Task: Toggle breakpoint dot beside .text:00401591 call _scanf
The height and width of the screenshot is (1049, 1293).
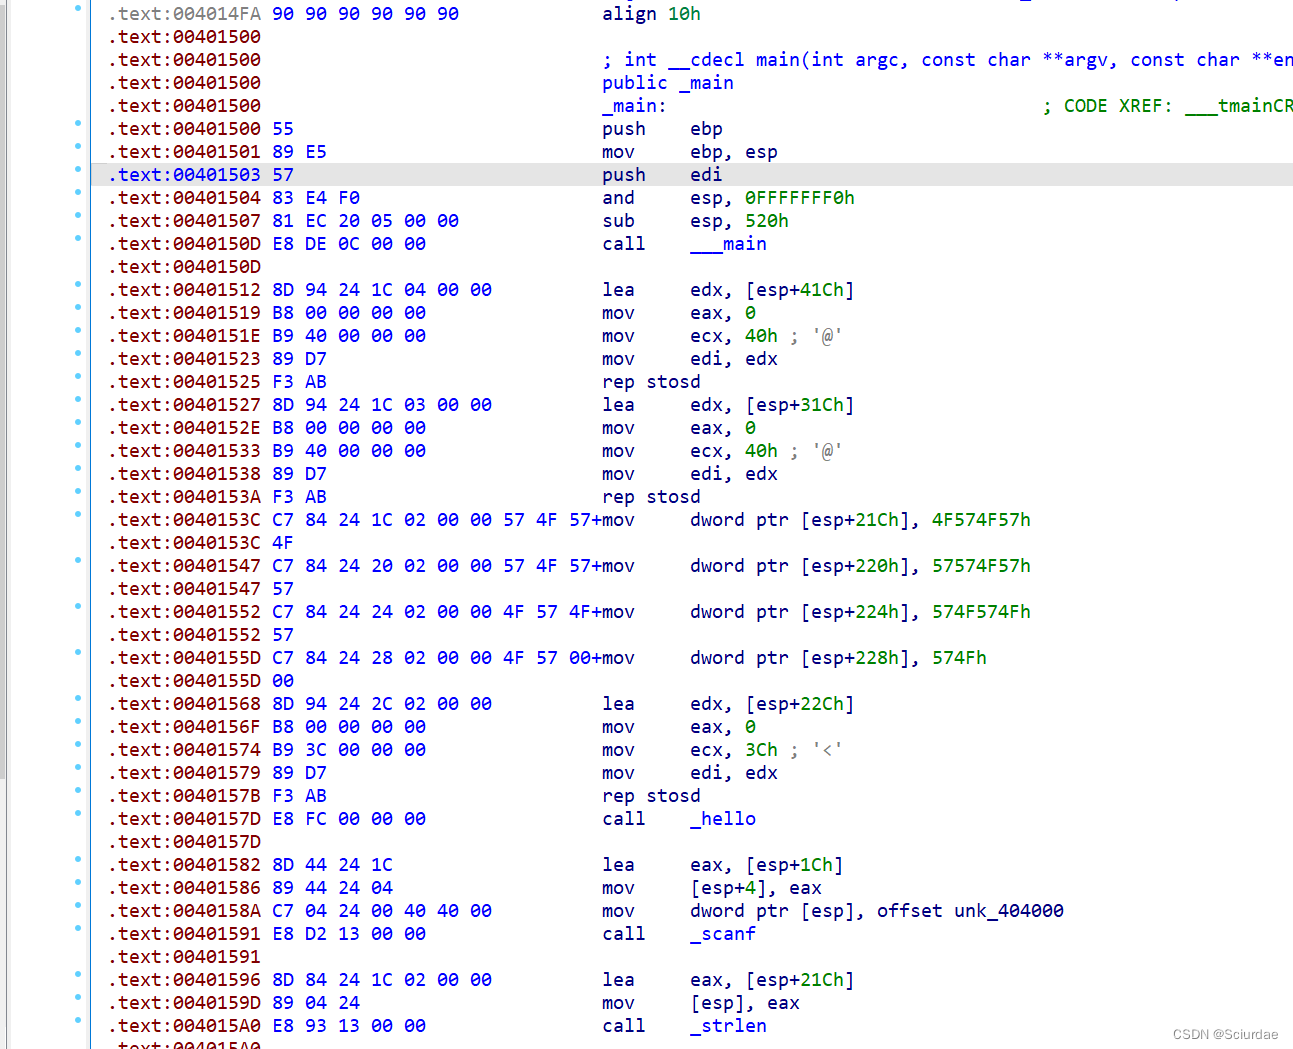Action: point(78,928)
